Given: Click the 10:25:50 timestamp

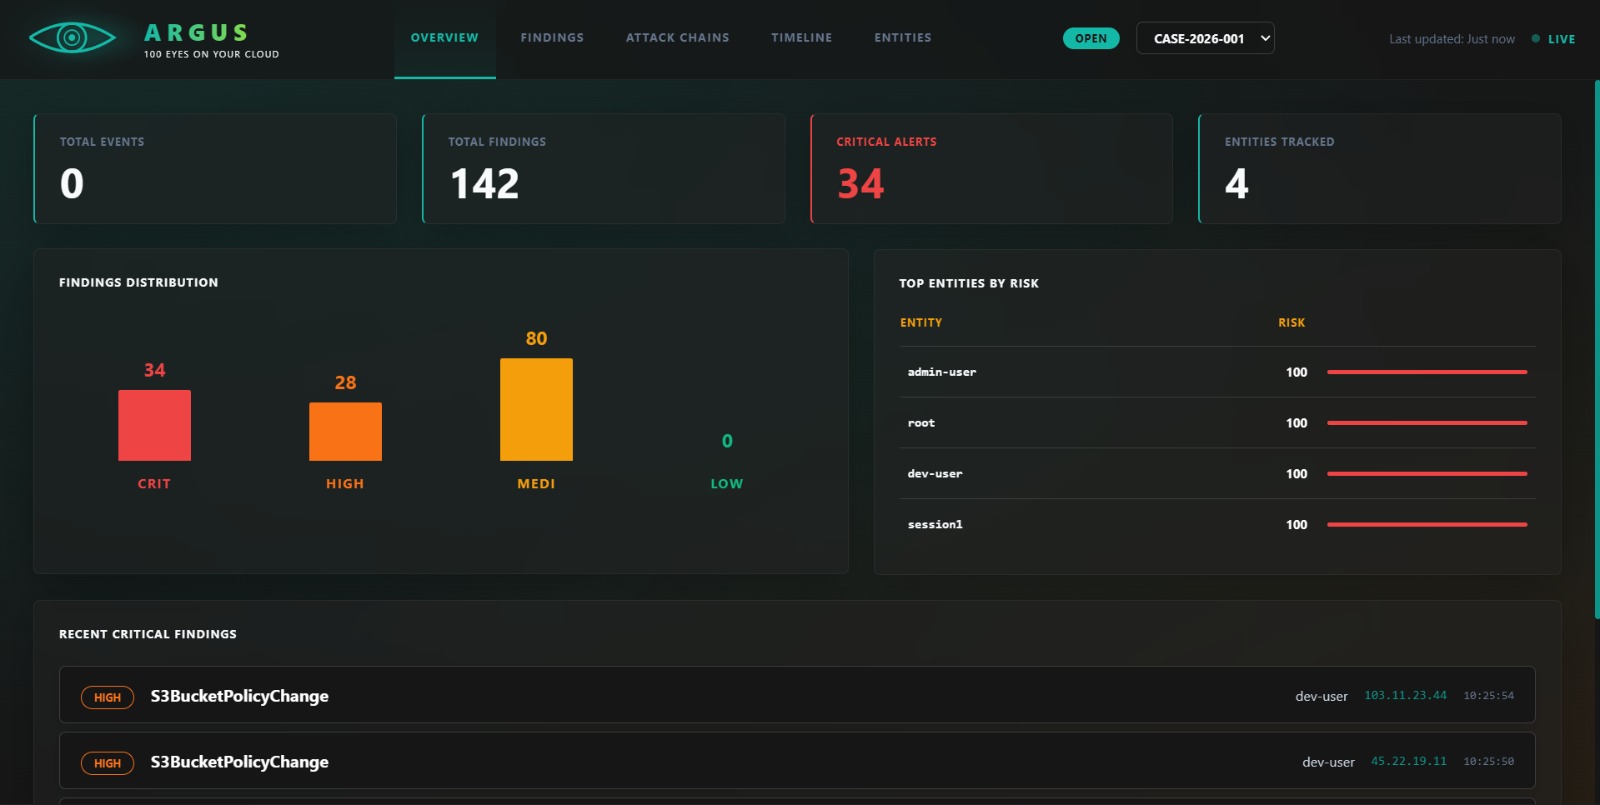Looking at the screenshot, I should point(1488,761).
